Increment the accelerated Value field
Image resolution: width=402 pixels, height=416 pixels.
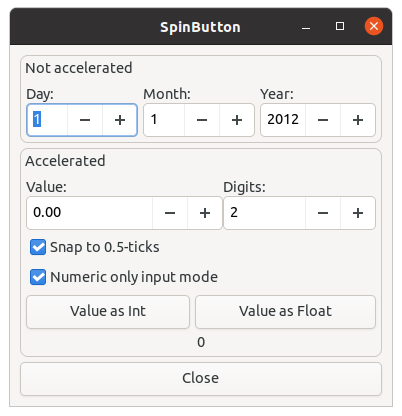[205, 213]
